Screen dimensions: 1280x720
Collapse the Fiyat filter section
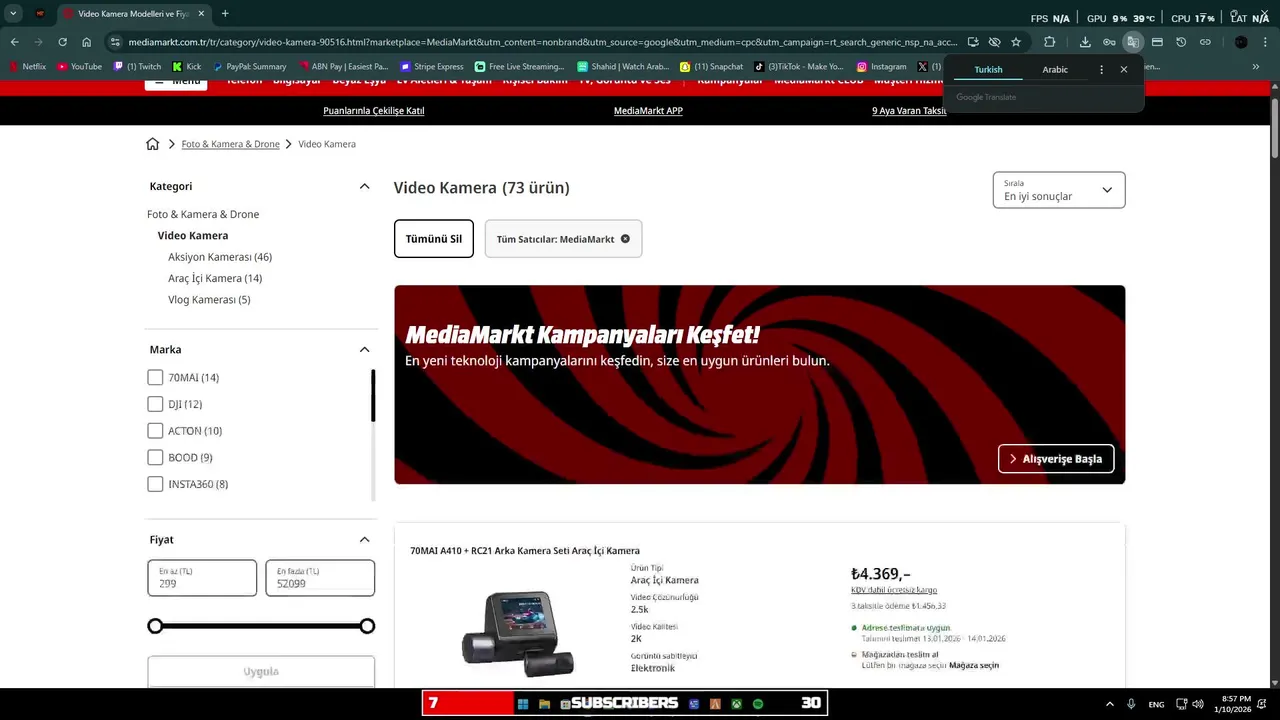click(x=364, y=539)
